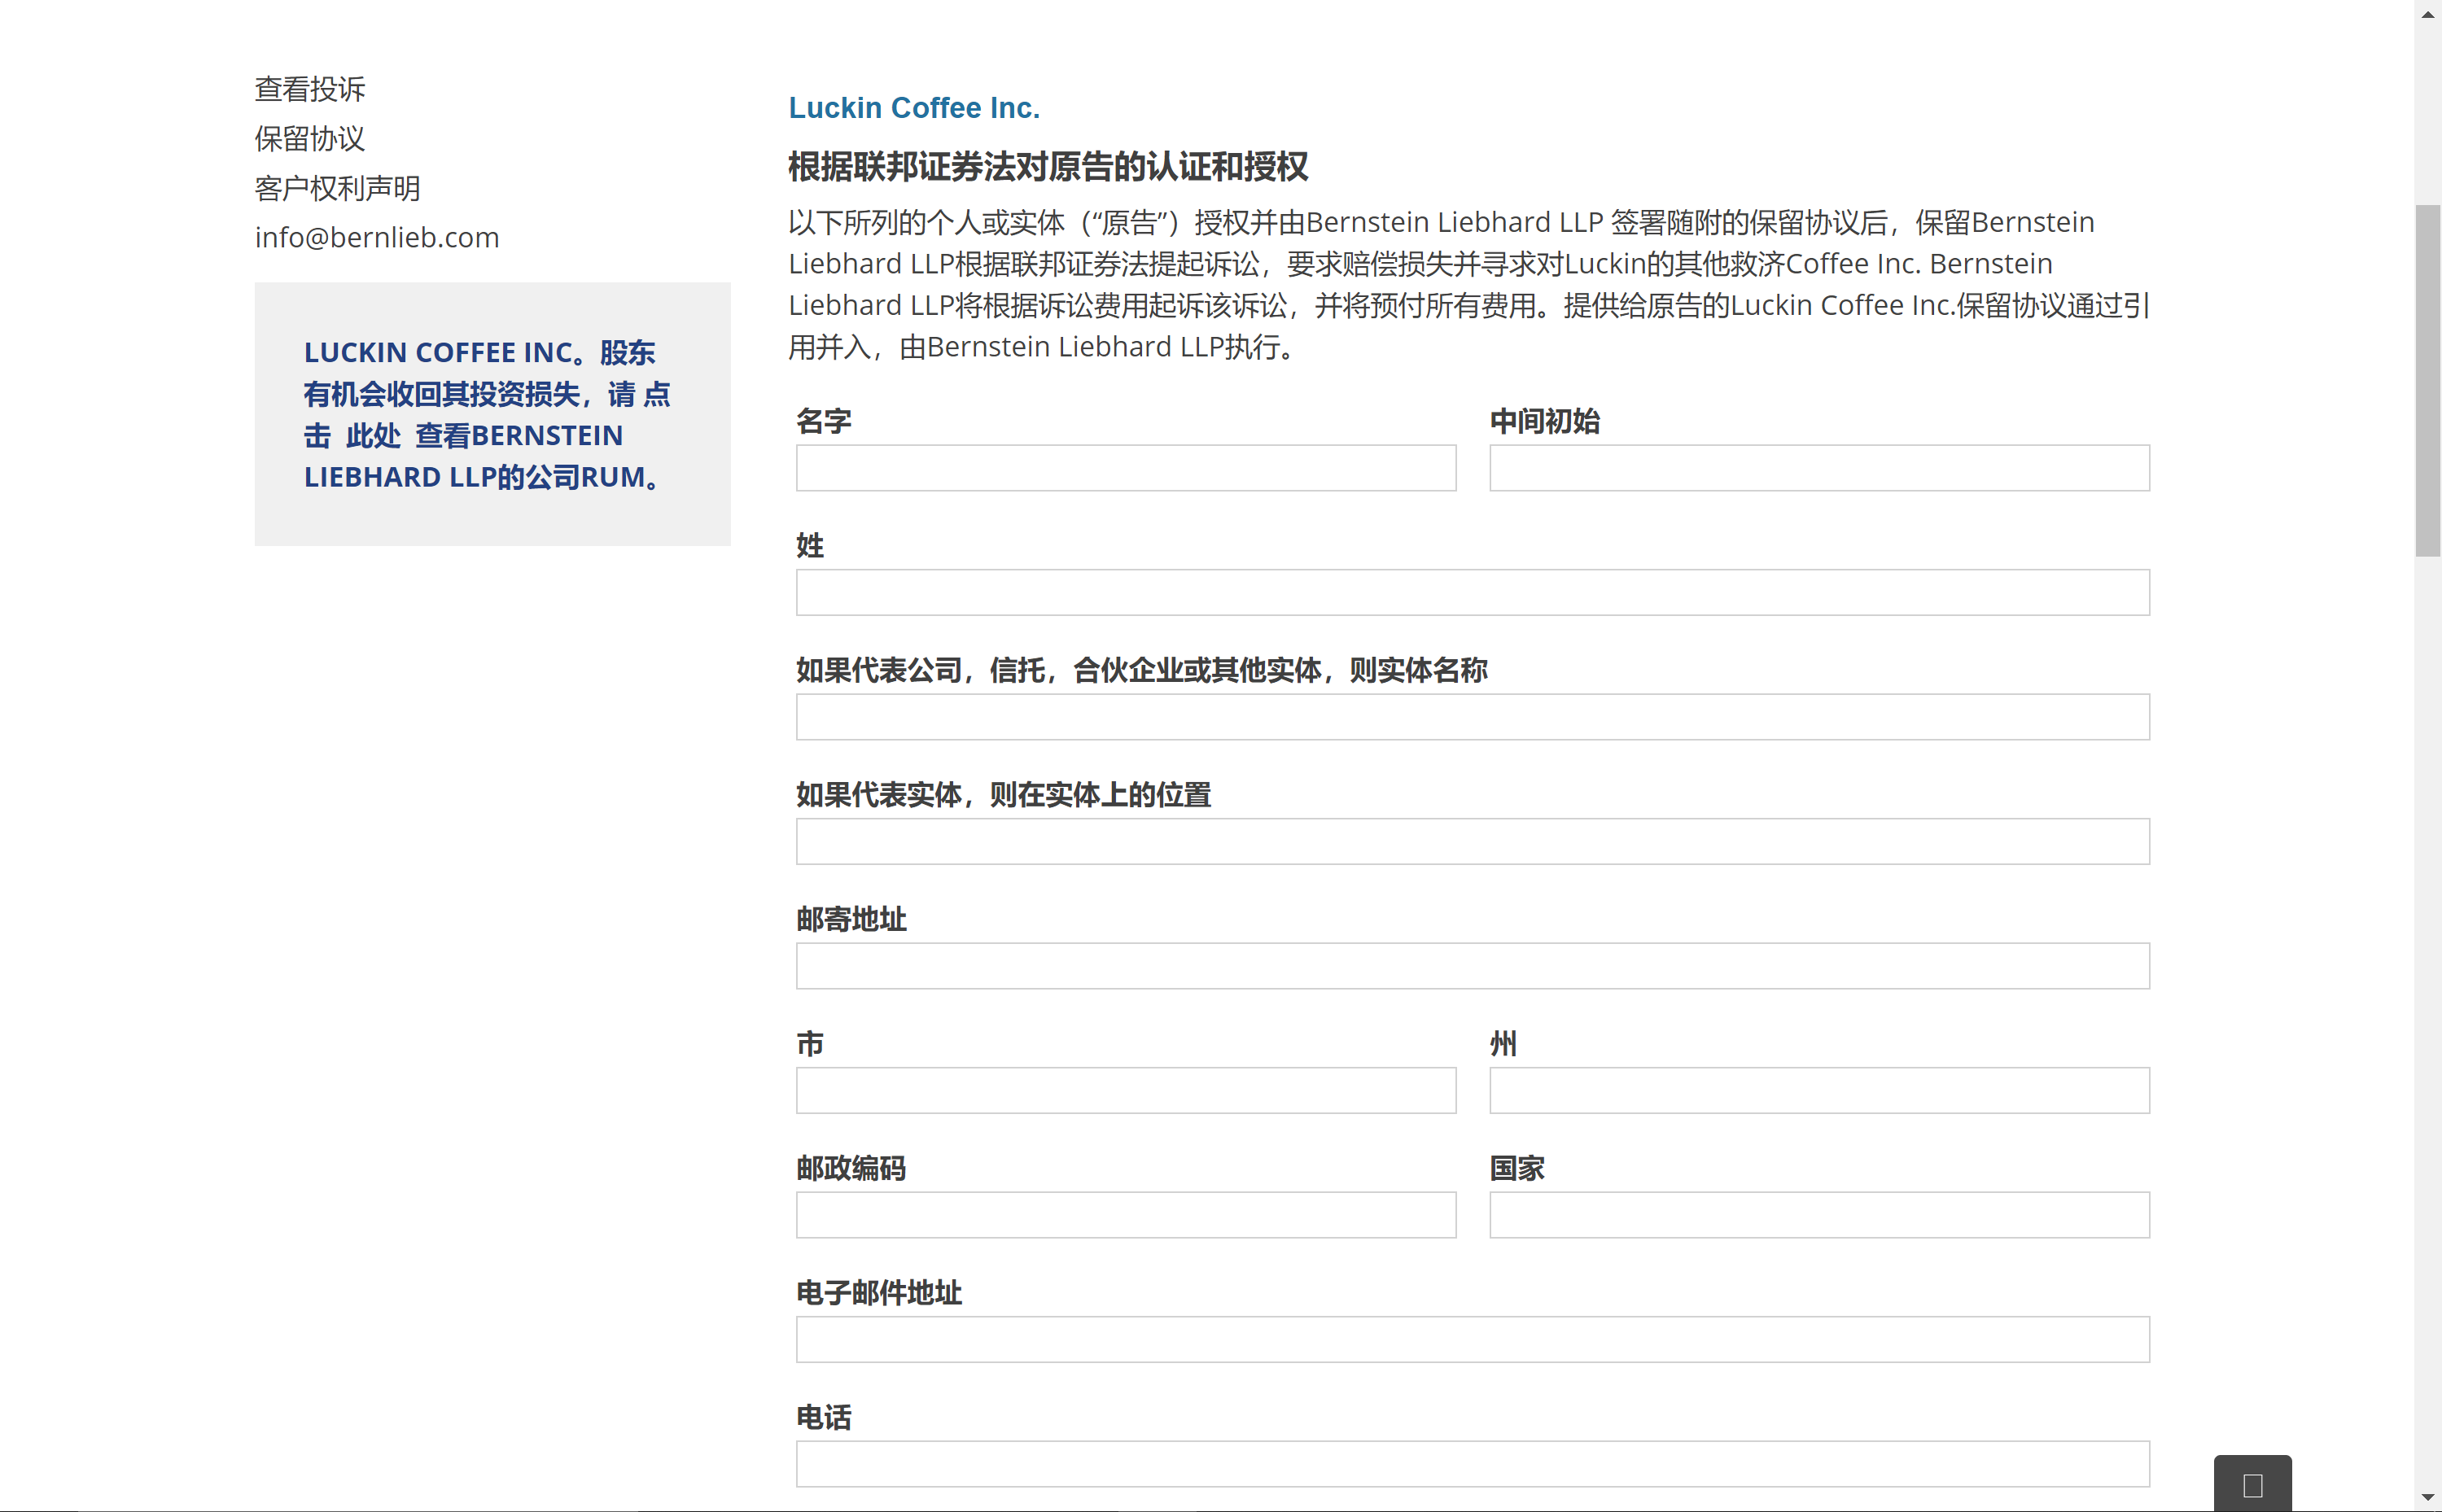Open the 查看投诉 link

coord(310,89)
